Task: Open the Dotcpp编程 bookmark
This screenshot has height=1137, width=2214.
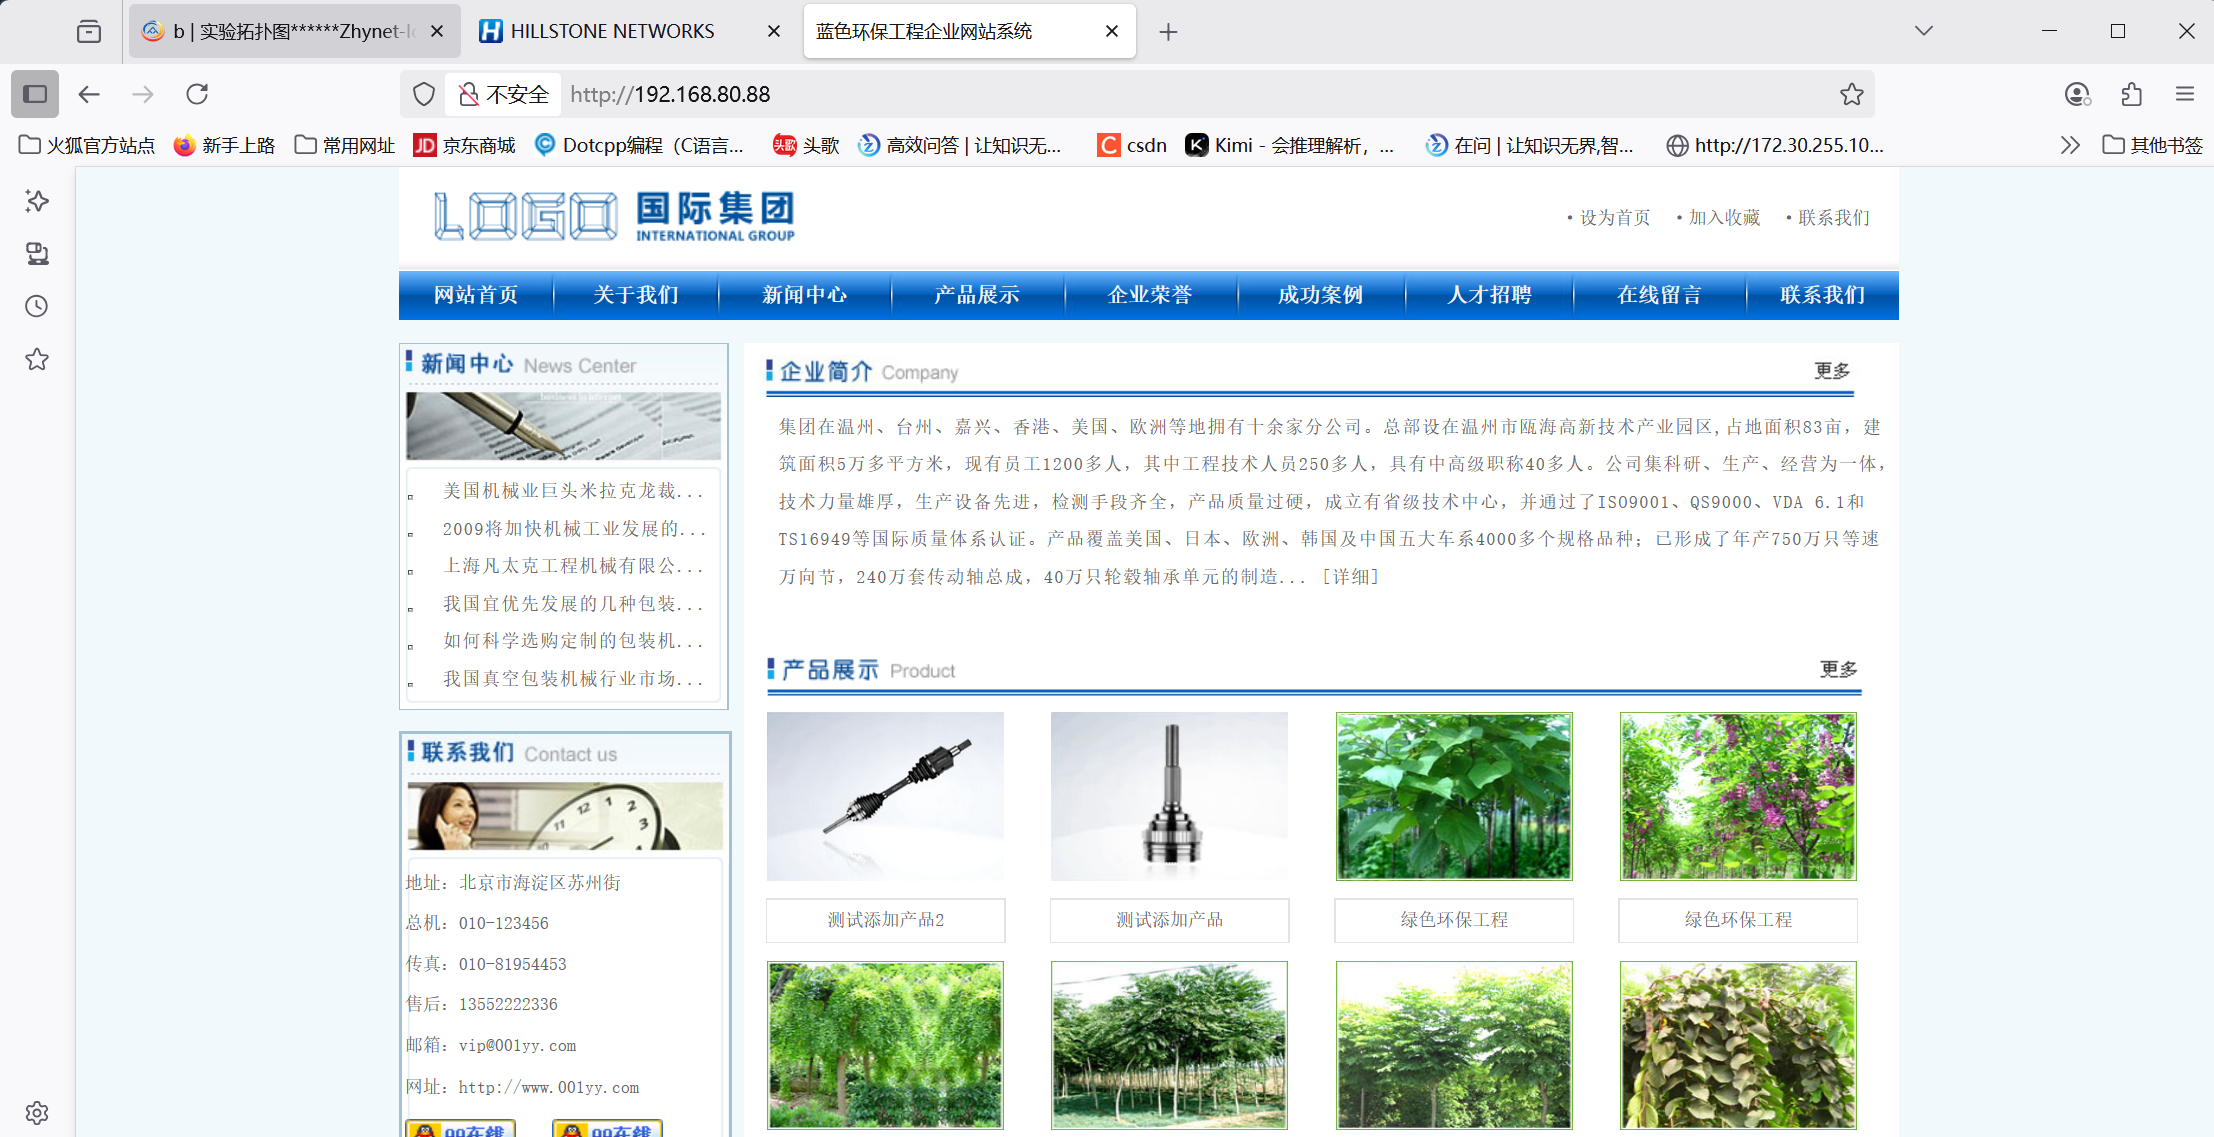Action: click(x=640, y=145)
